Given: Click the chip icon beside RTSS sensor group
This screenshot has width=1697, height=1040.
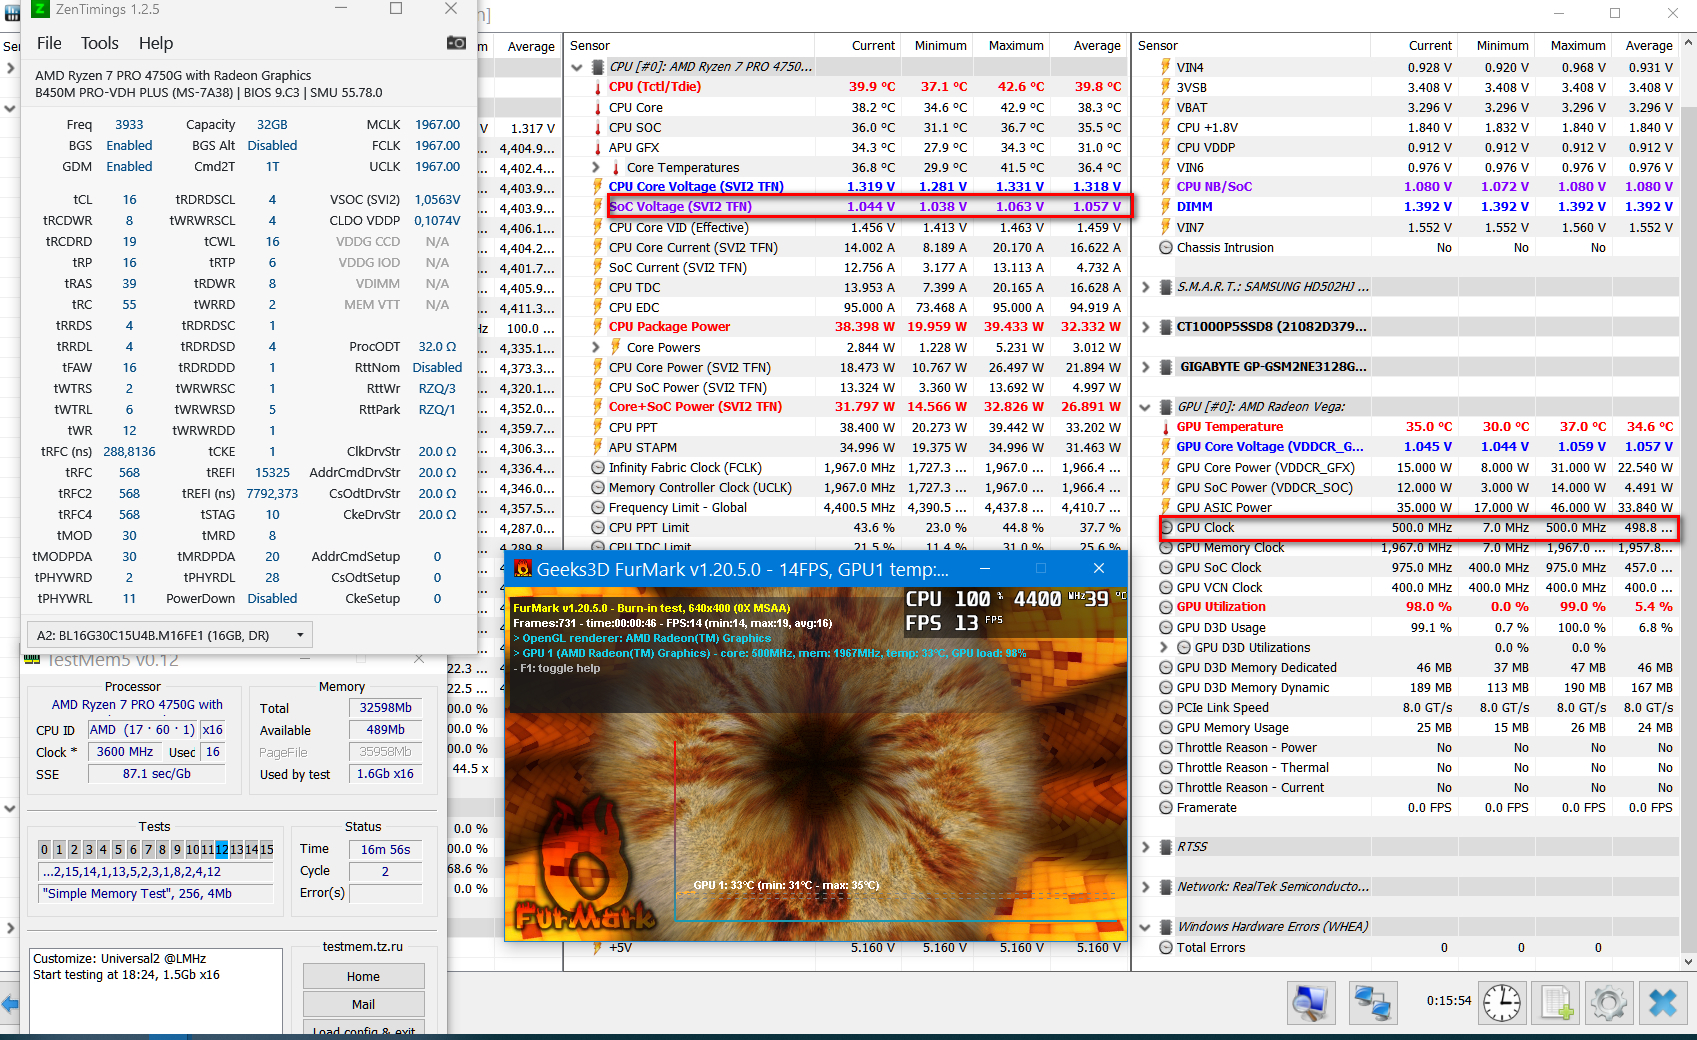Looking at the screenshot, I should [1165, 847].
